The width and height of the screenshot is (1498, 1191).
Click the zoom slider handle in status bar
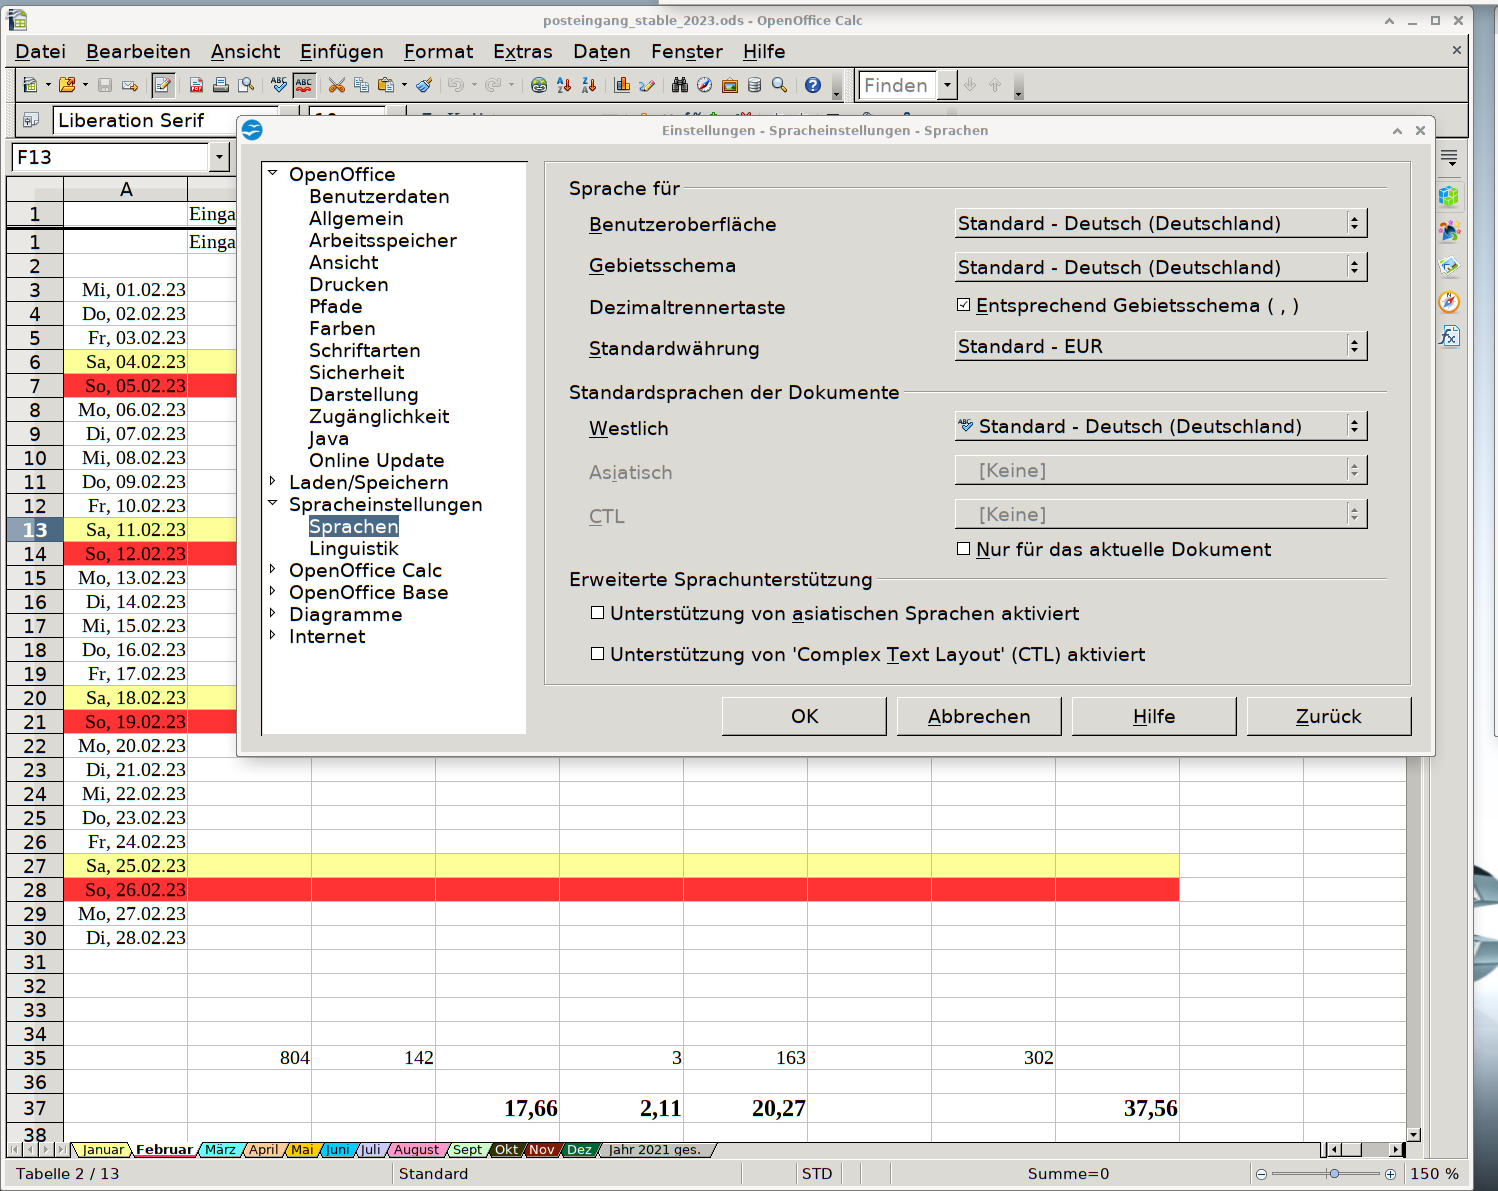(x=1333, y=1174)
